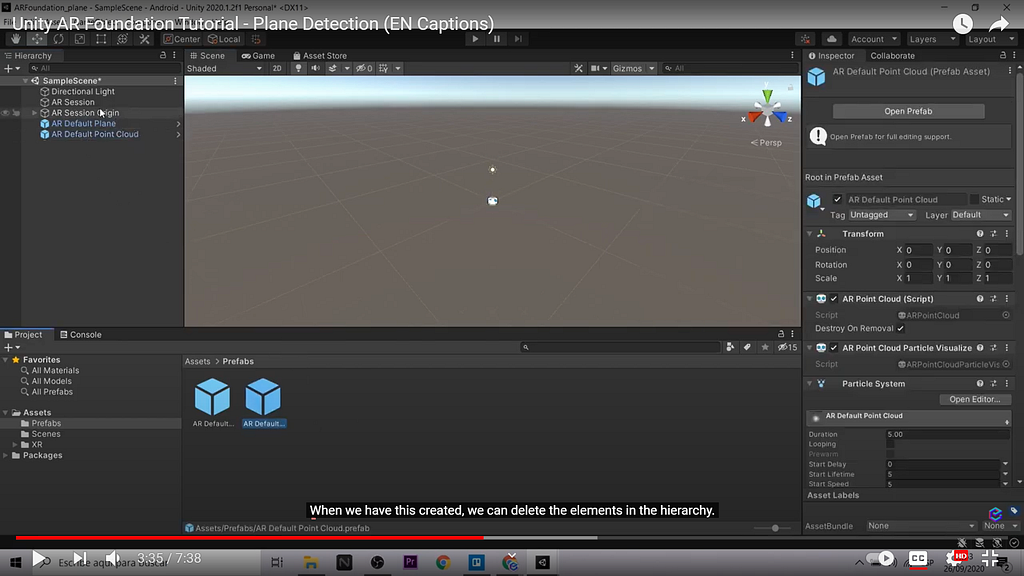Toggle the Particle System Looping checkbox
1024x576 pixels.
(890, 444)
